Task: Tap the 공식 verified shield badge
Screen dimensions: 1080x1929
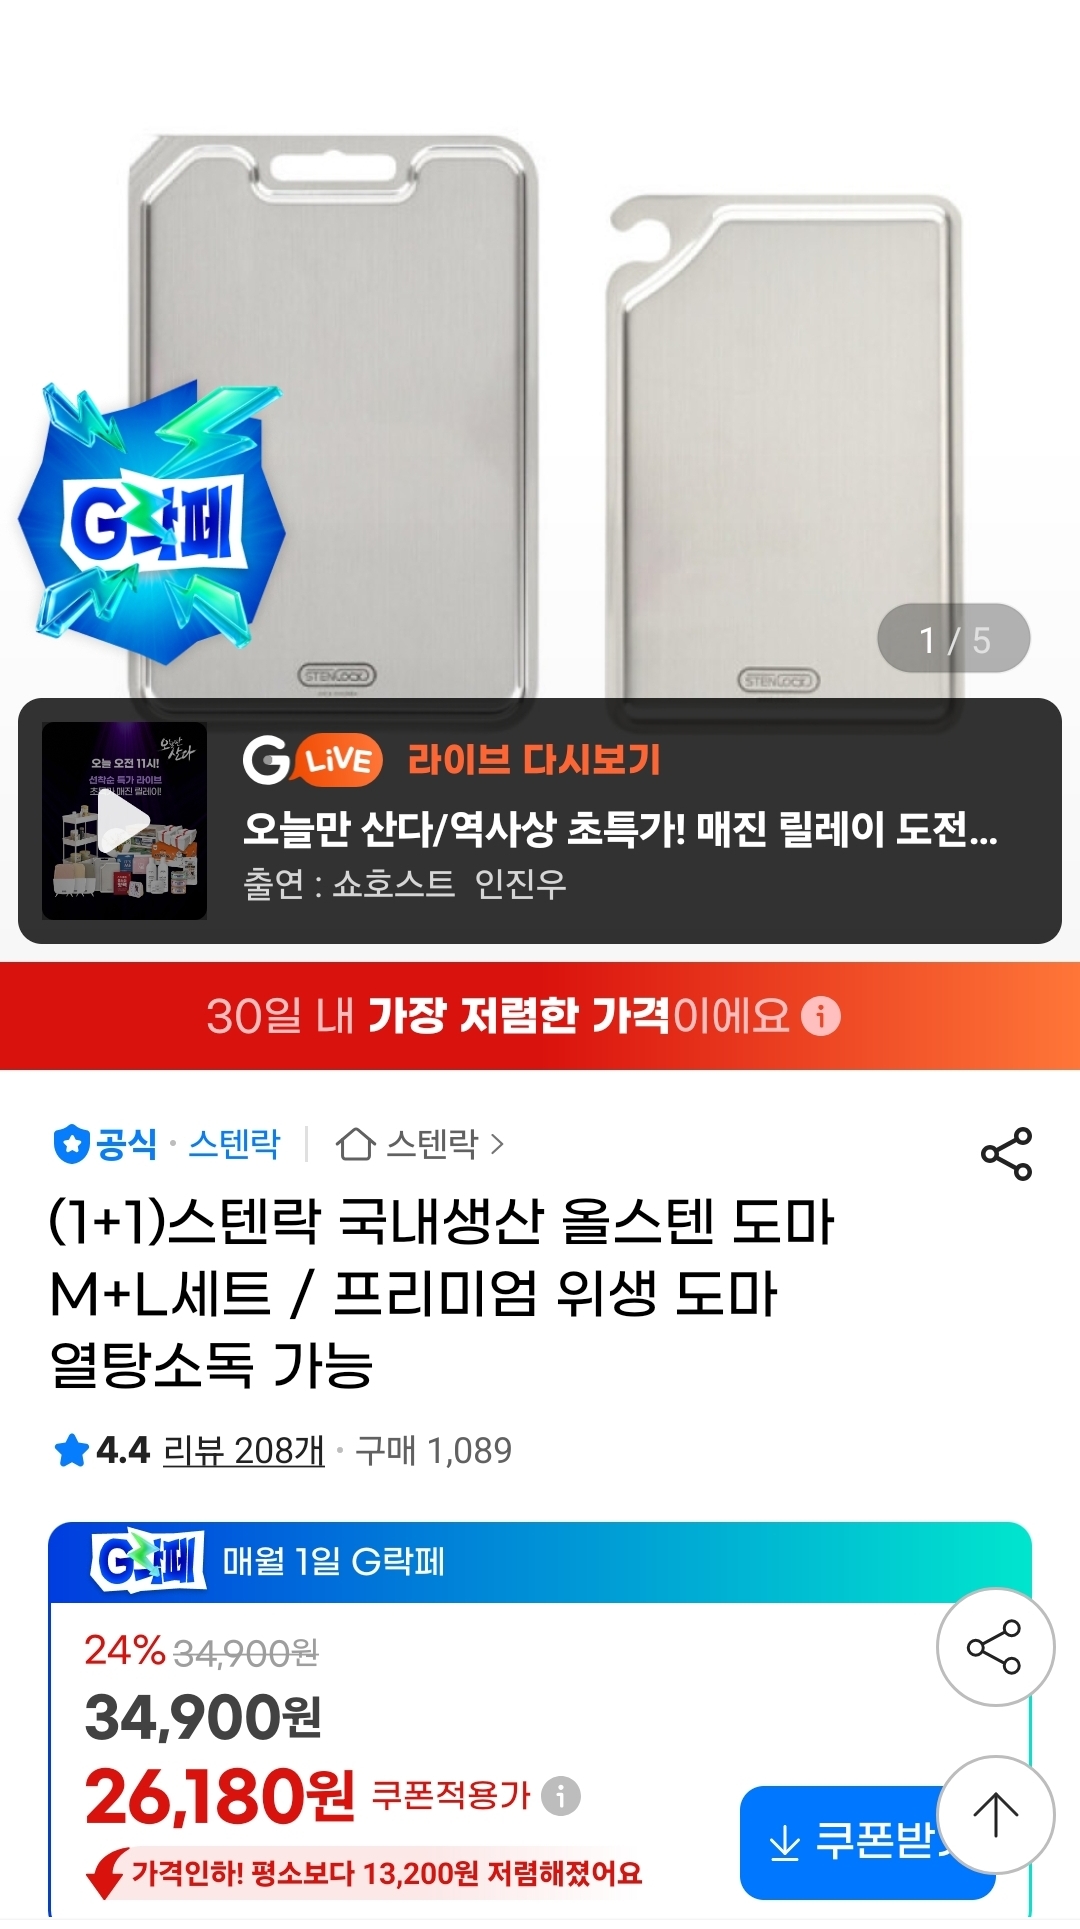Action: pyautogui.click(x=71, y=1144)
